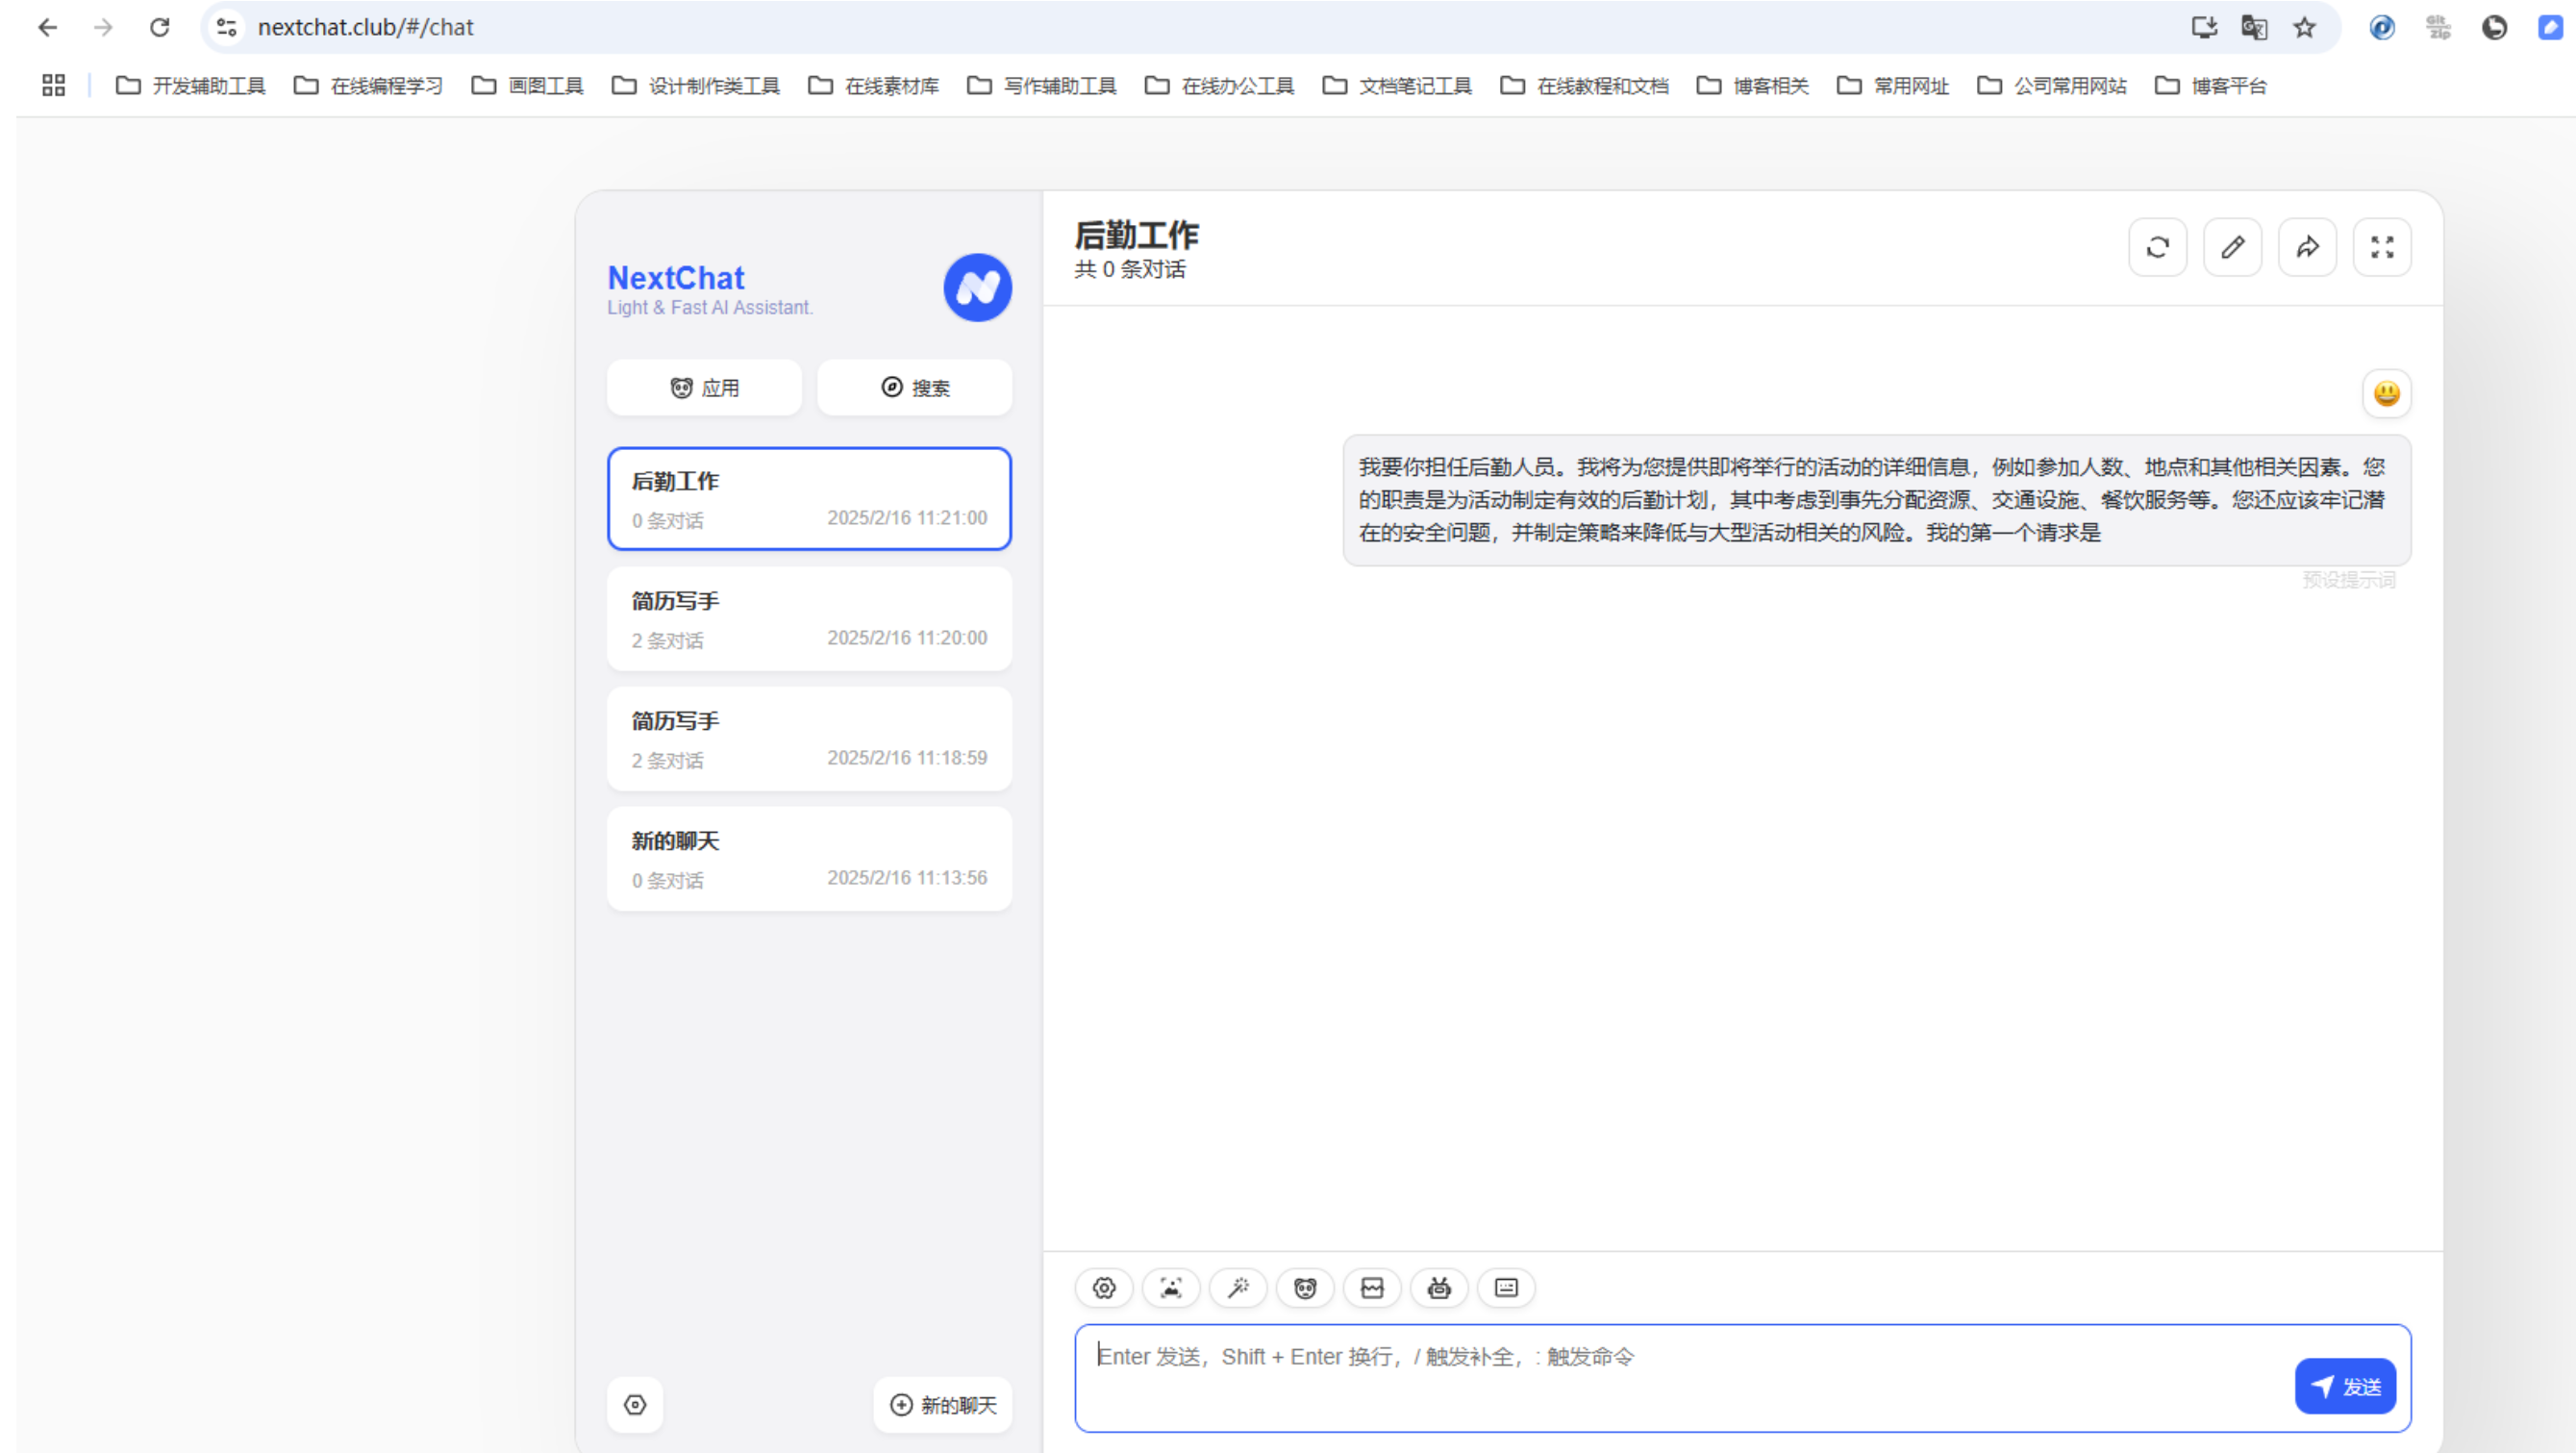This screenshot has height=1453, width=2576.
Task: Click the share conversation arrow icon
Action: click(2307, 247)
